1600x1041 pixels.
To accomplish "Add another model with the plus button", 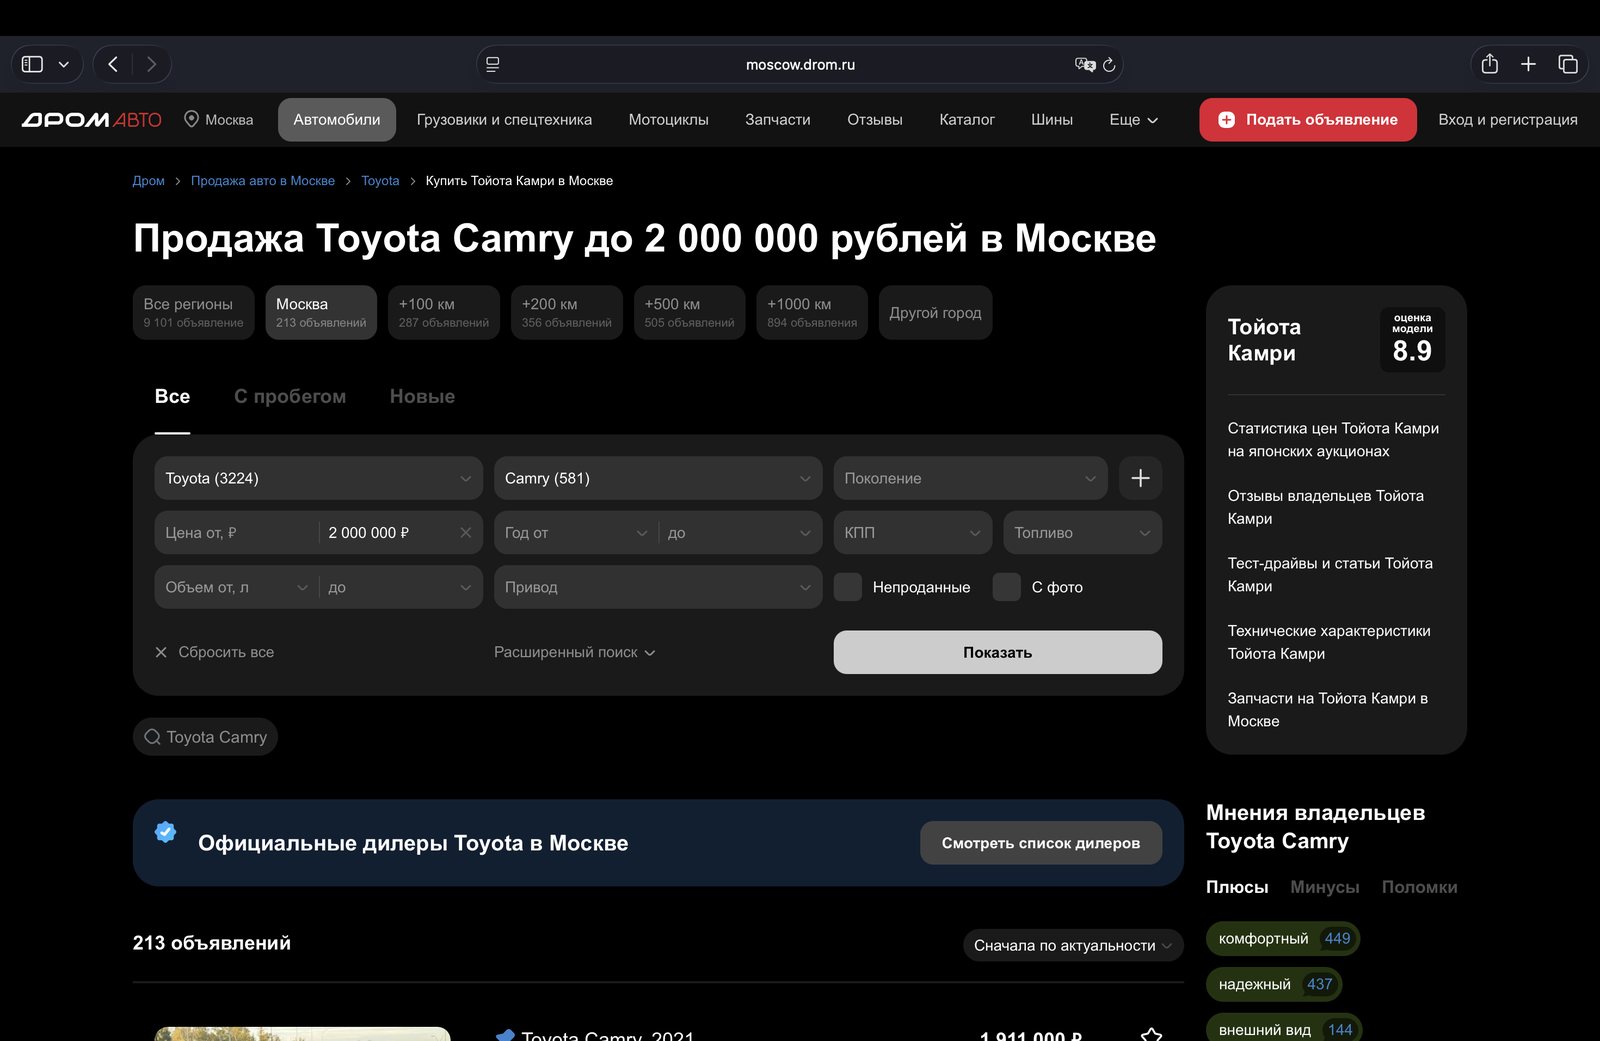I will pyautogui.click(x=1140, y=478).
